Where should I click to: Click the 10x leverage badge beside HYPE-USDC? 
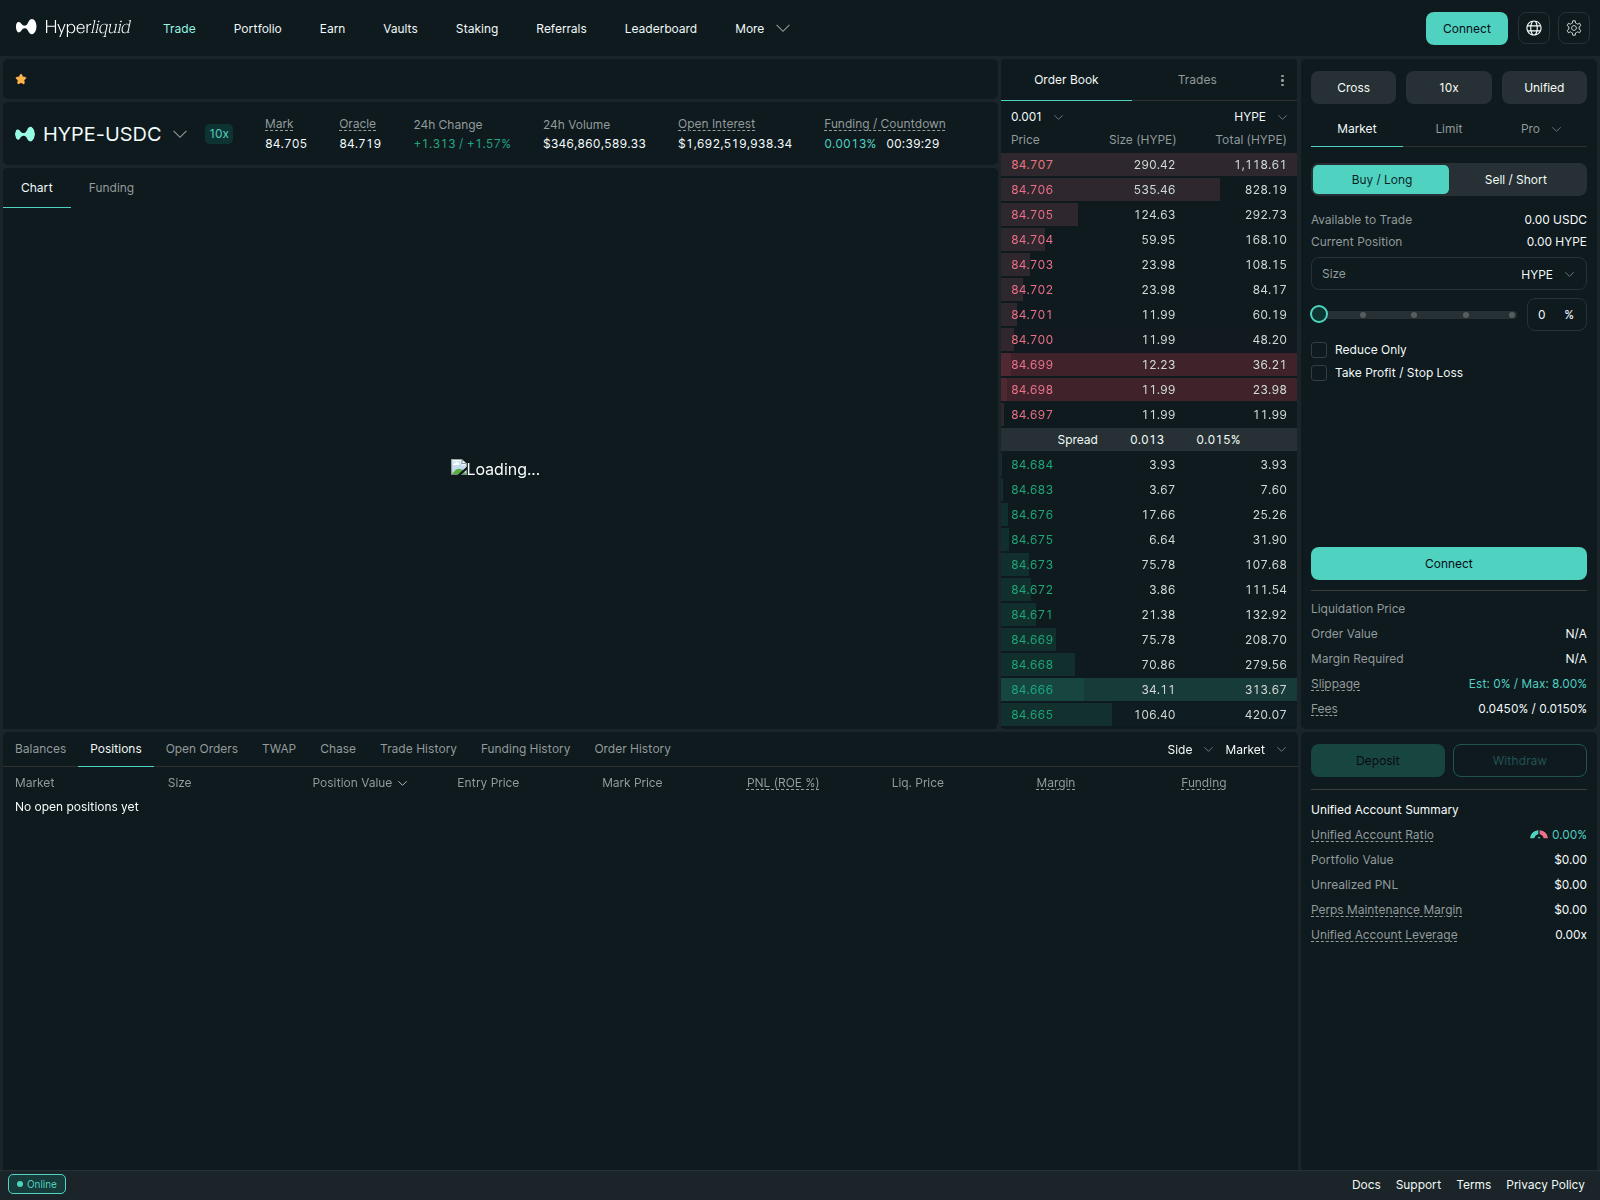pyautogui.click(x=219, y=134)
